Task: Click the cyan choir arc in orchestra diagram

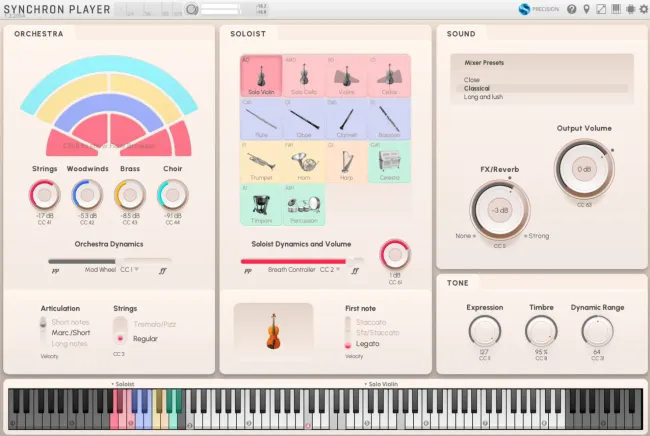Action: coord(109,65)
